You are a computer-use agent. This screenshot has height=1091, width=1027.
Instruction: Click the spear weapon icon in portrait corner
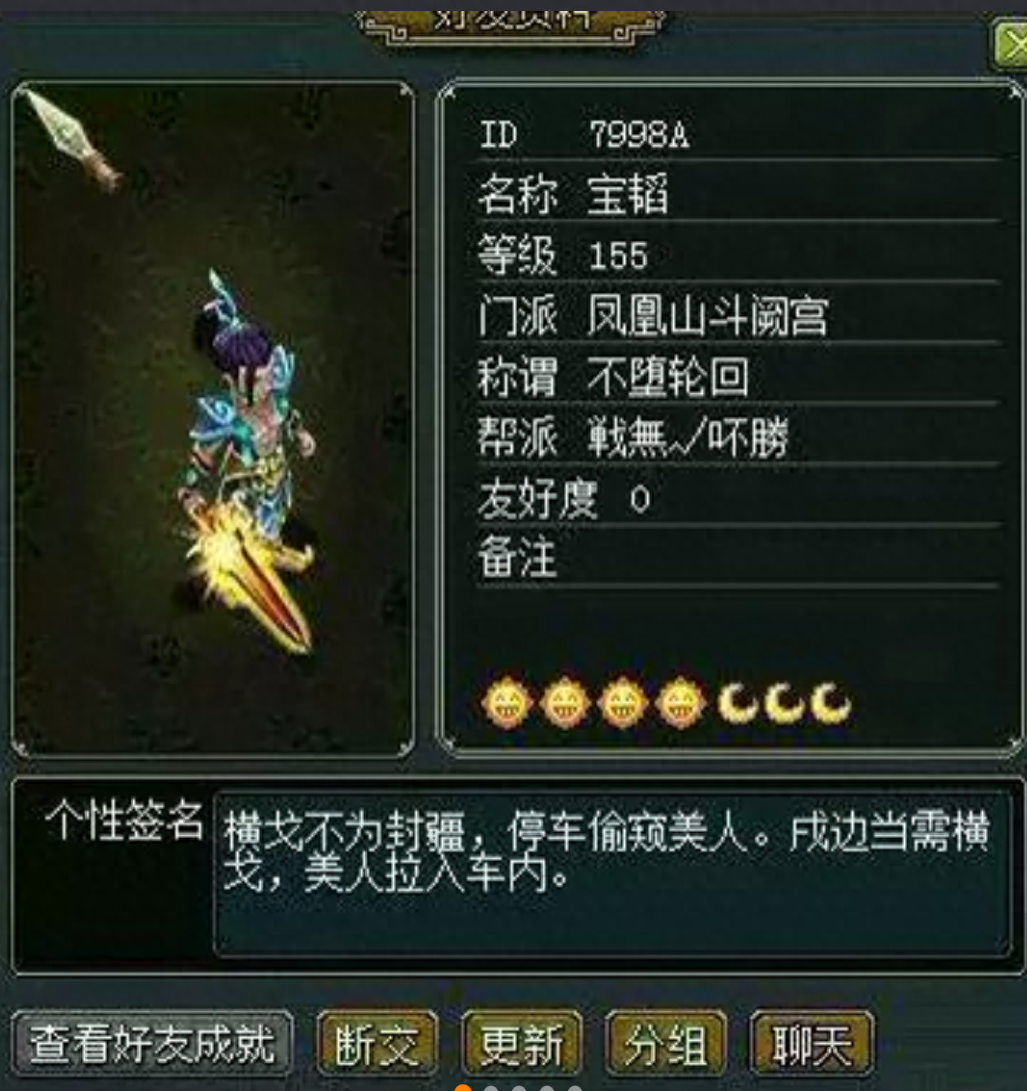click(x=73, y=139)
